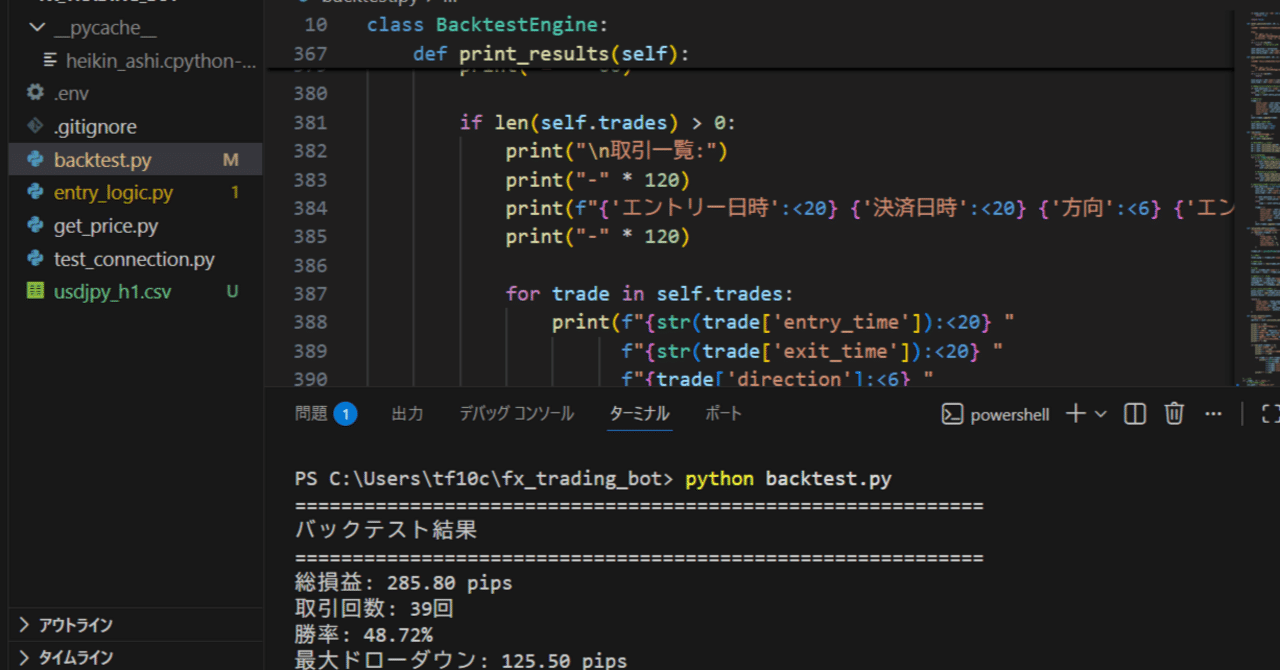This screenshot has height=670, width=1280.
Task: Select the powershell terminal entry
Action: pos(1000,413)
